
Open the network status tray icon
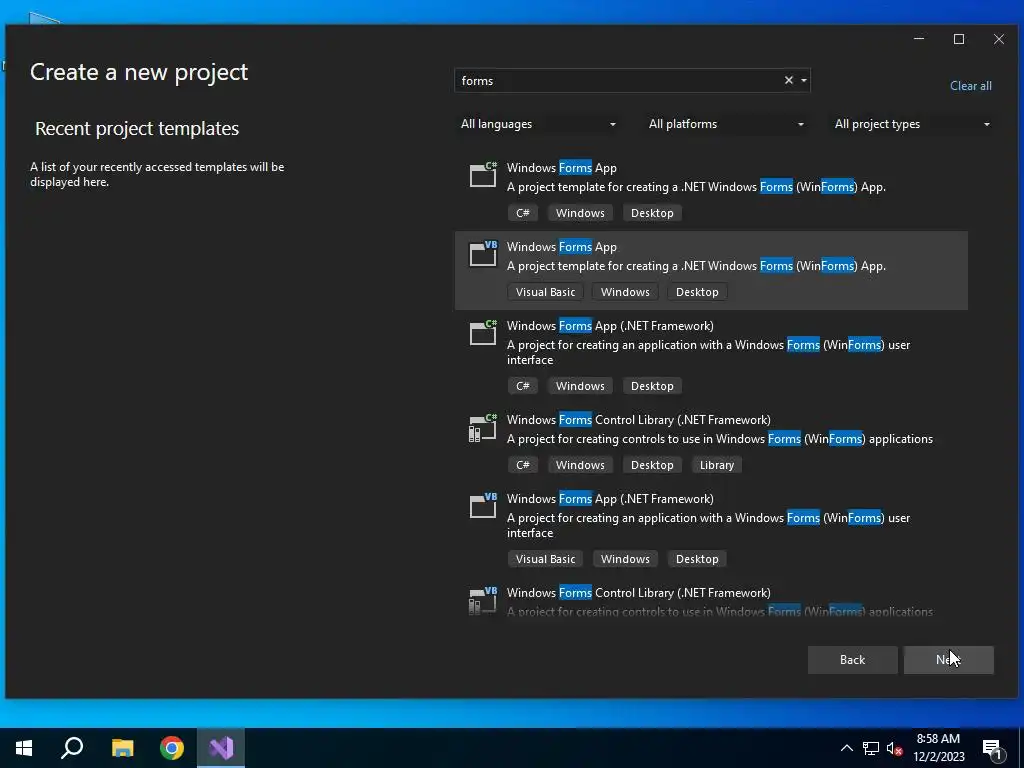pyautogui.click(x=871, y=748)
